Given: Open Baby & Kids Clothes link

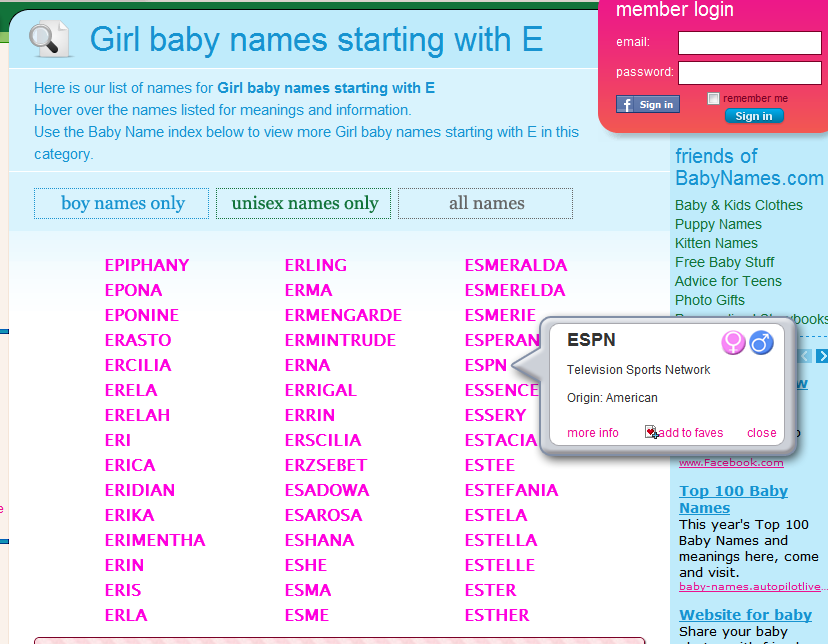Looking at the screenshot, I should point(738,205).
